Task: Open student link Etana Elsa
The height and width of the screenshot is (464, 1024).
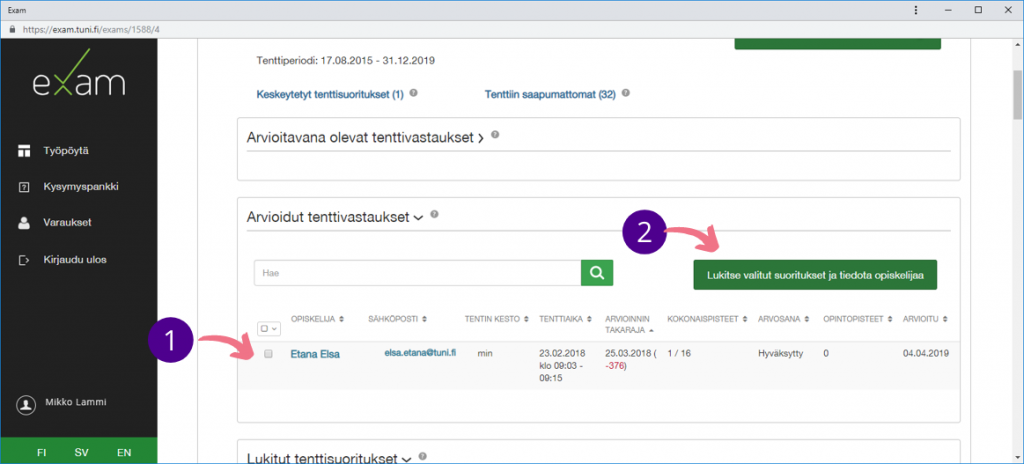Action: click(316, 353)
